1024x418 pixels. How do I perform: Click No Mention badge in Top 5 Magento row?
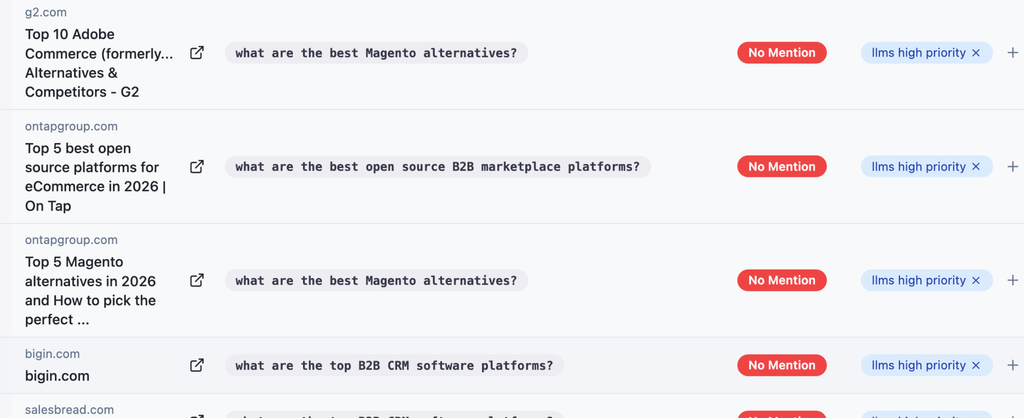pos(782,280)
